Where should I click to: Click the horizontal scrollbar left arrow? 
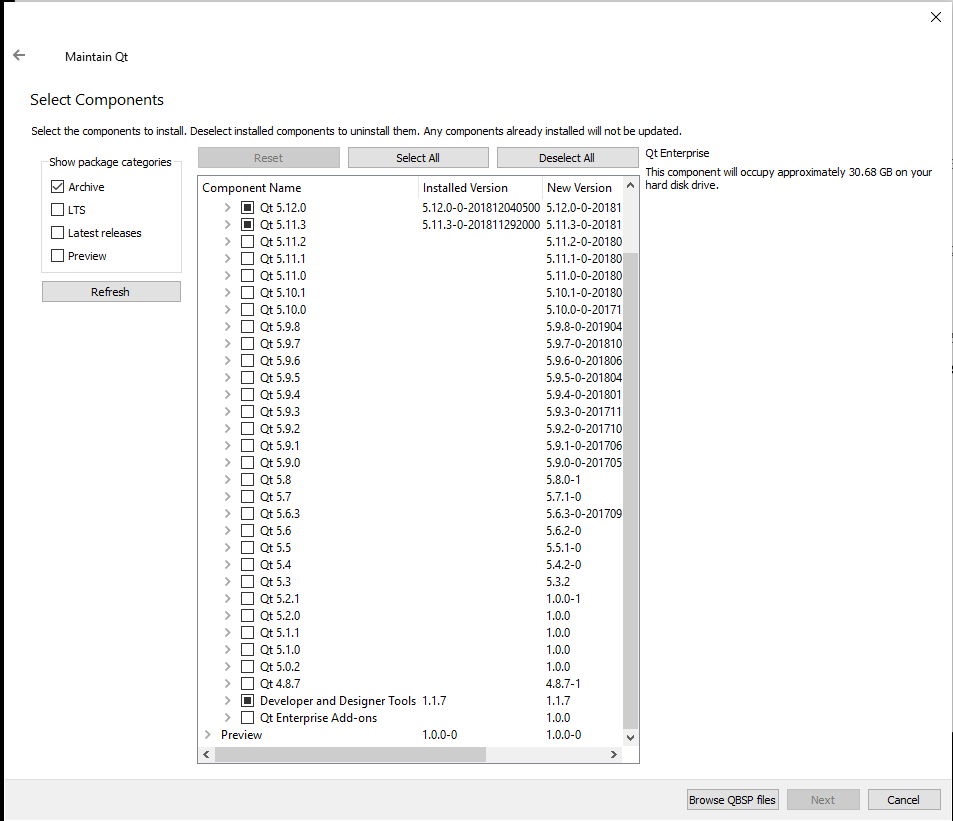(206, 755)
